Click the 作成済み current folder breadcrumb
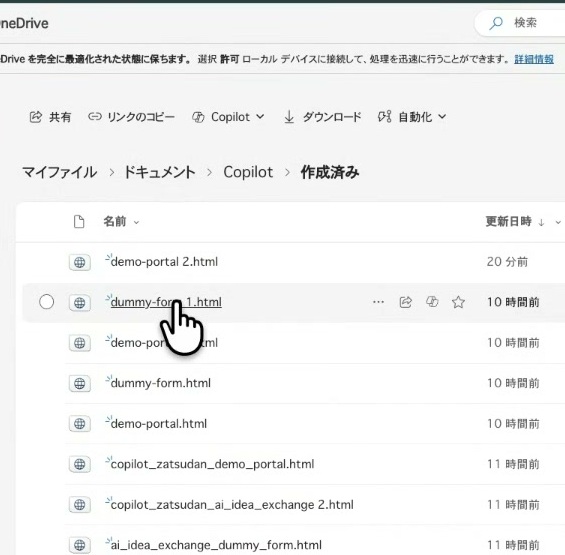Screen dimensions: 565x555 click(330, 172)
